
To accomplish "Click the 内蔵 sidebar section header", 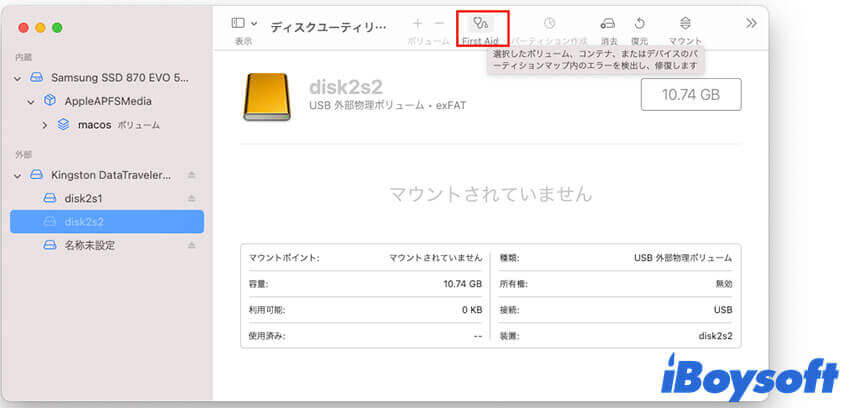I will click(x=23, y=57).
